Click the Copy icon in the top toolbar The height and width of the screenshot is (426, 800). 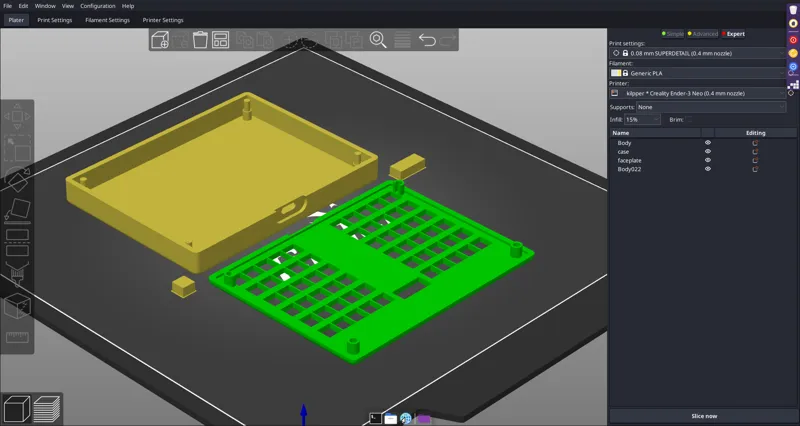click(245, 40)
